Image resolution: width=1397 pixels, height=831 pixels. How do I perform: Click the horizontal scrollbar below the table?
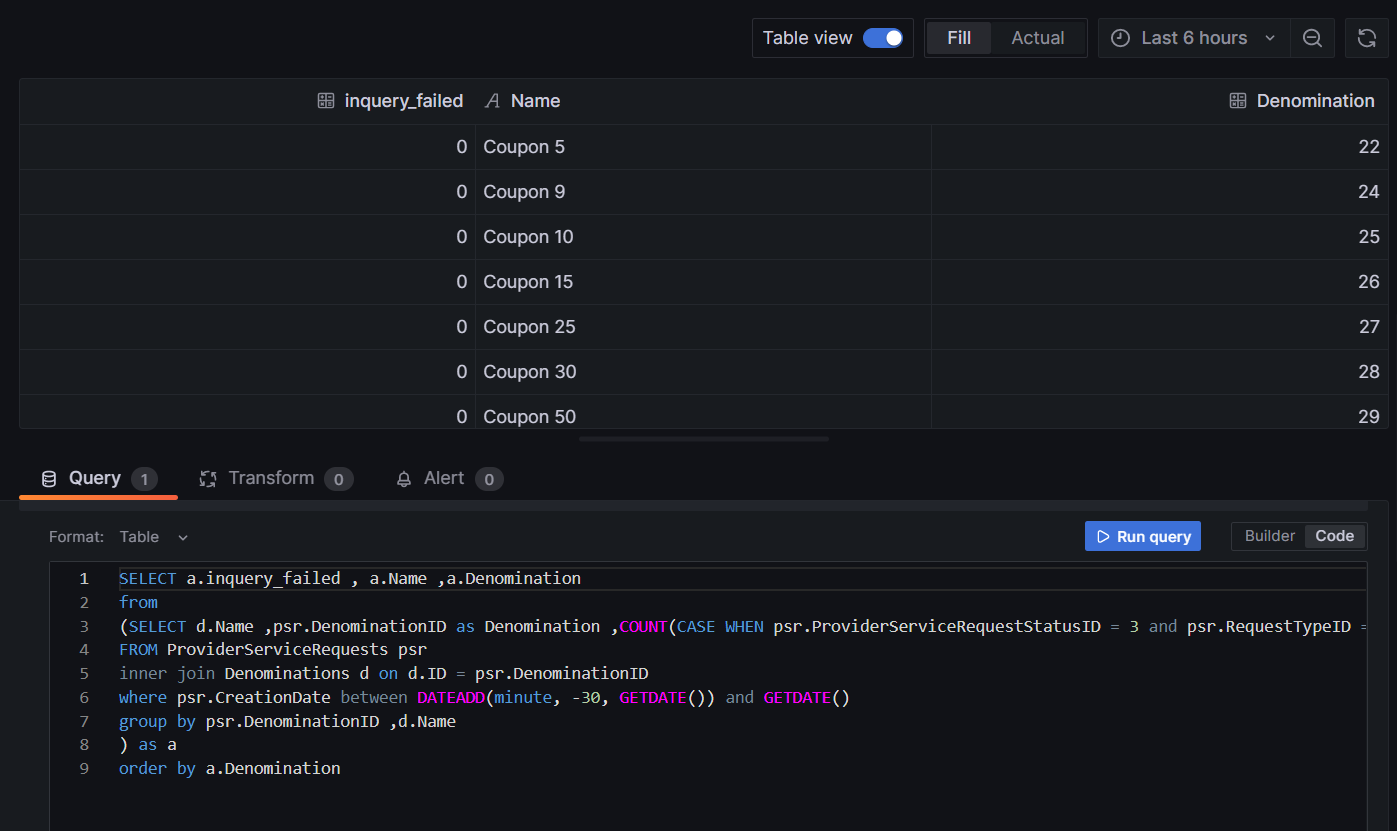click(x=703, y=437)
